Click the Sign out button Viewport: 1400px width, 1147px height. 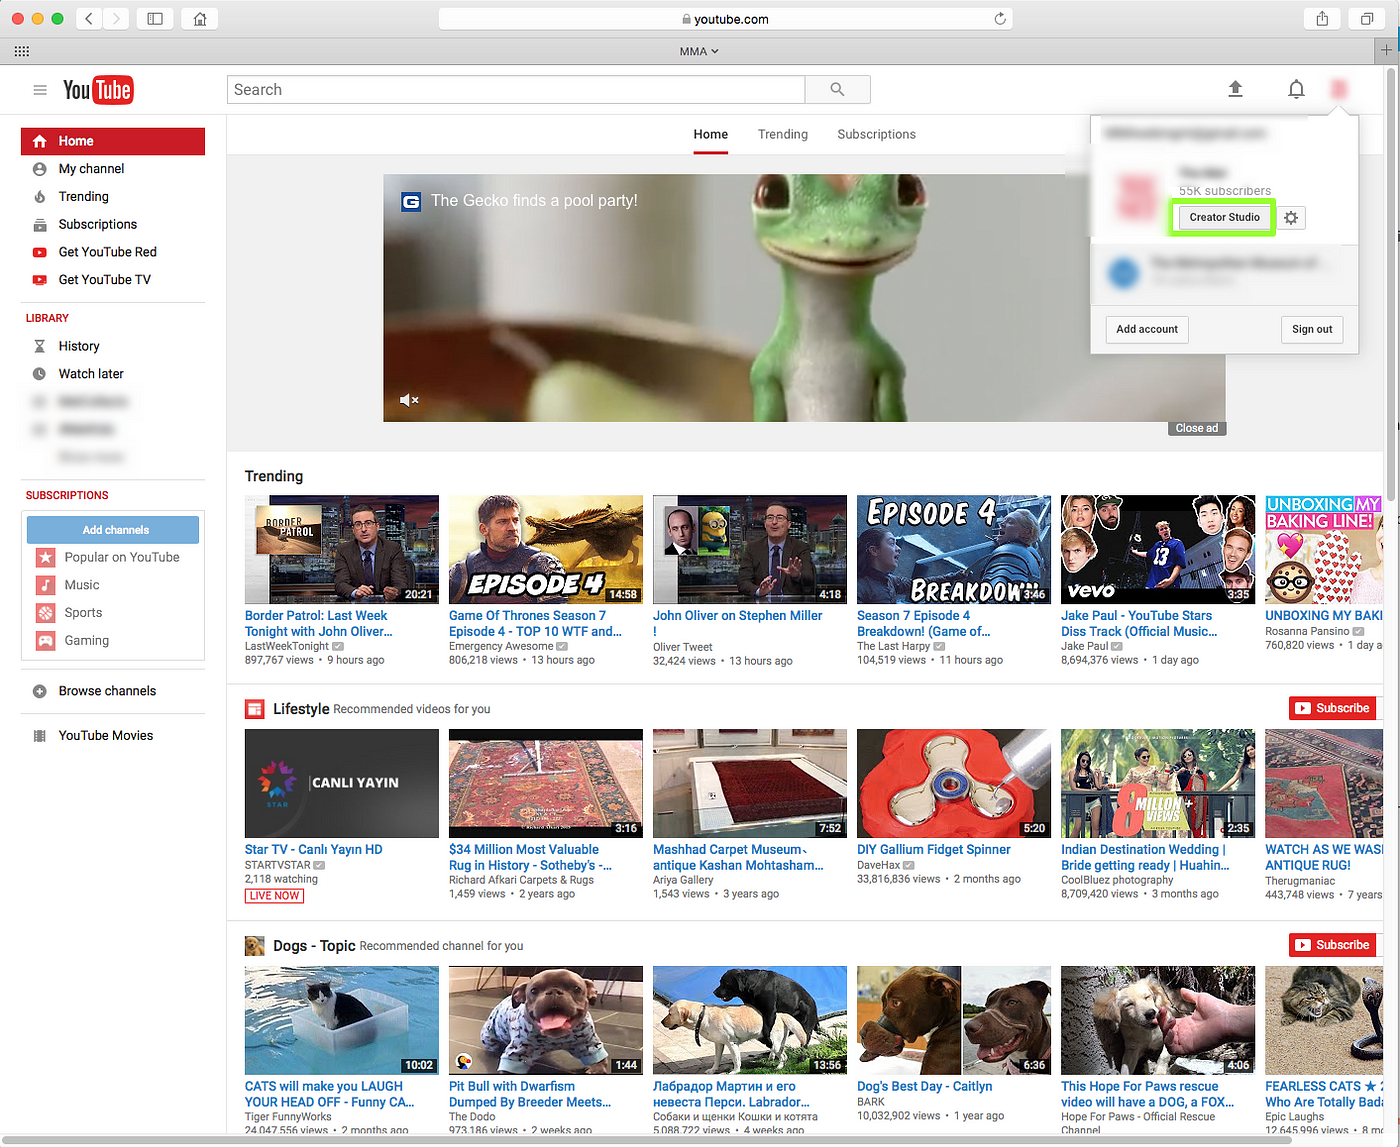pos(1312,329)
